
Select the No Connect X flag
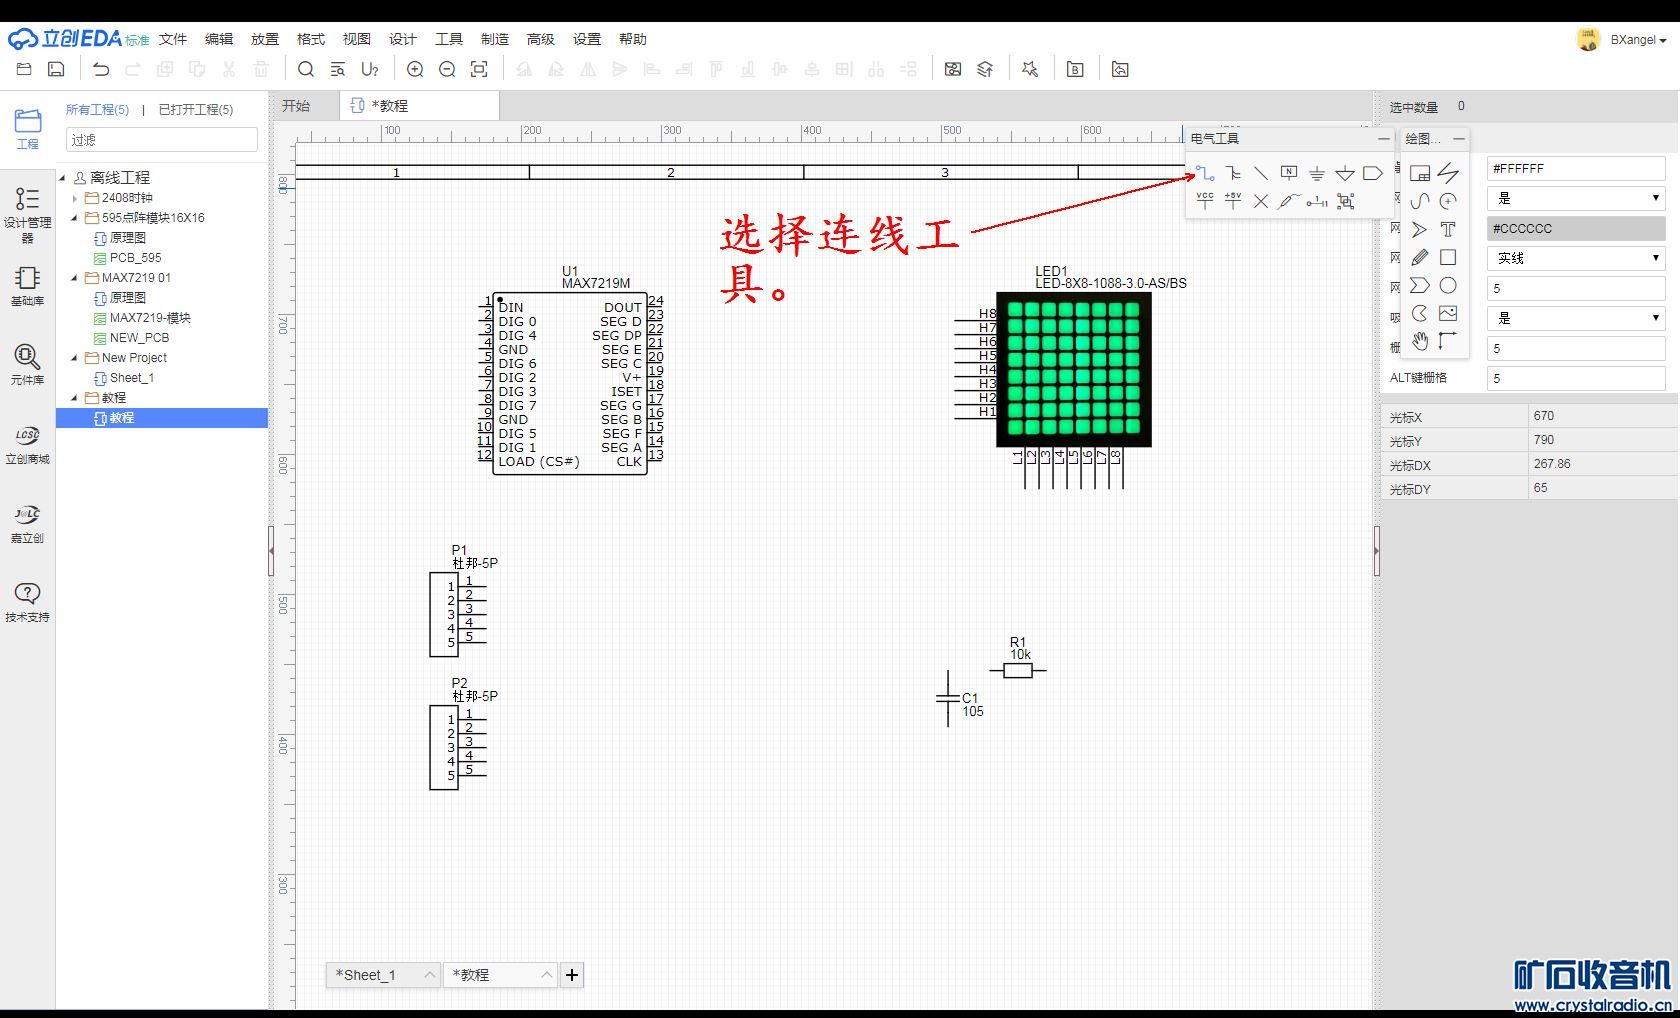point(1261,201)
